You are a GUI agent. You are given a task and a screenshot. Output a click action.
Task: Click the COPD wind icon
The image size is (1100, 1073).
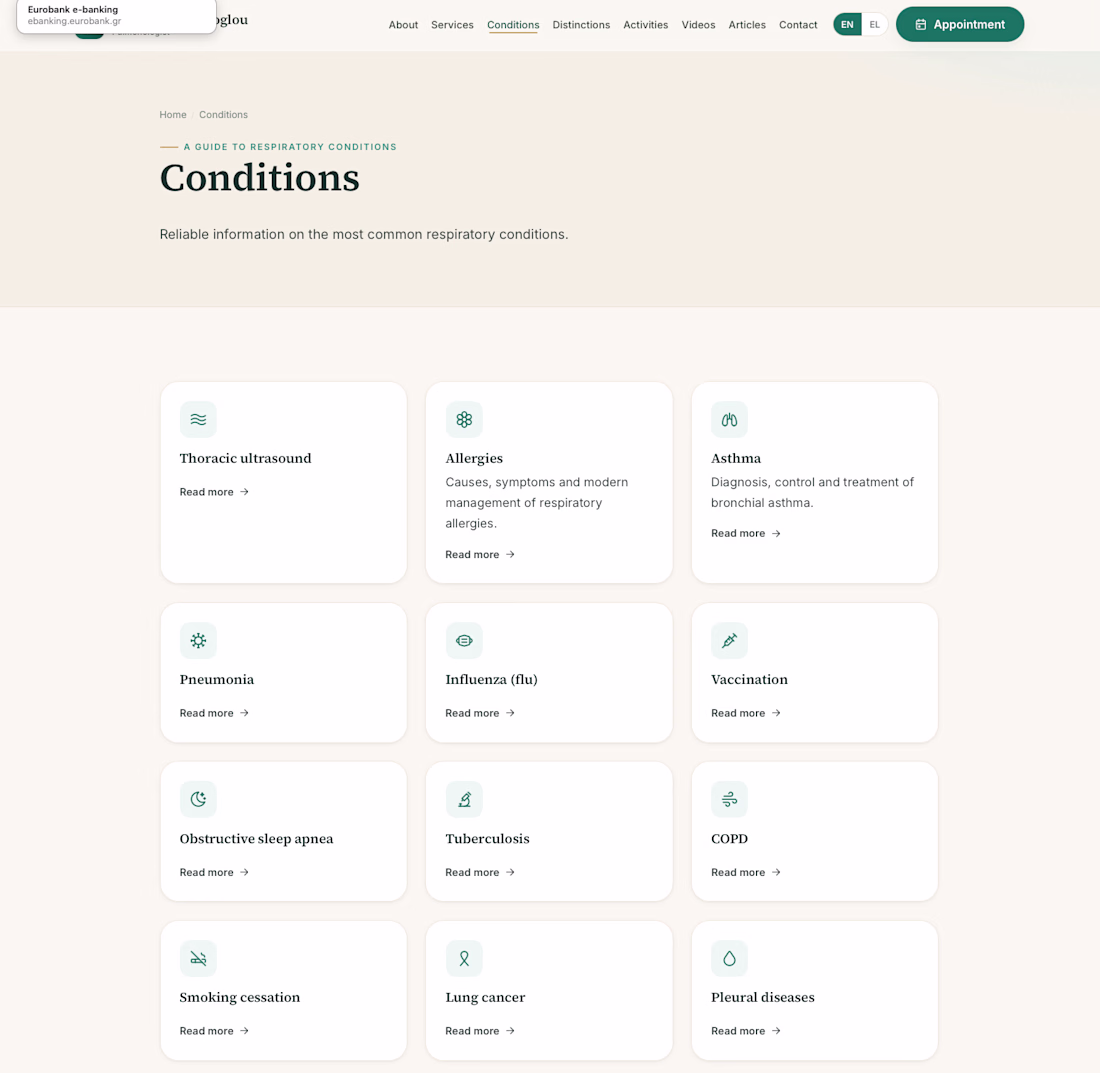click(x=729, y=799)
